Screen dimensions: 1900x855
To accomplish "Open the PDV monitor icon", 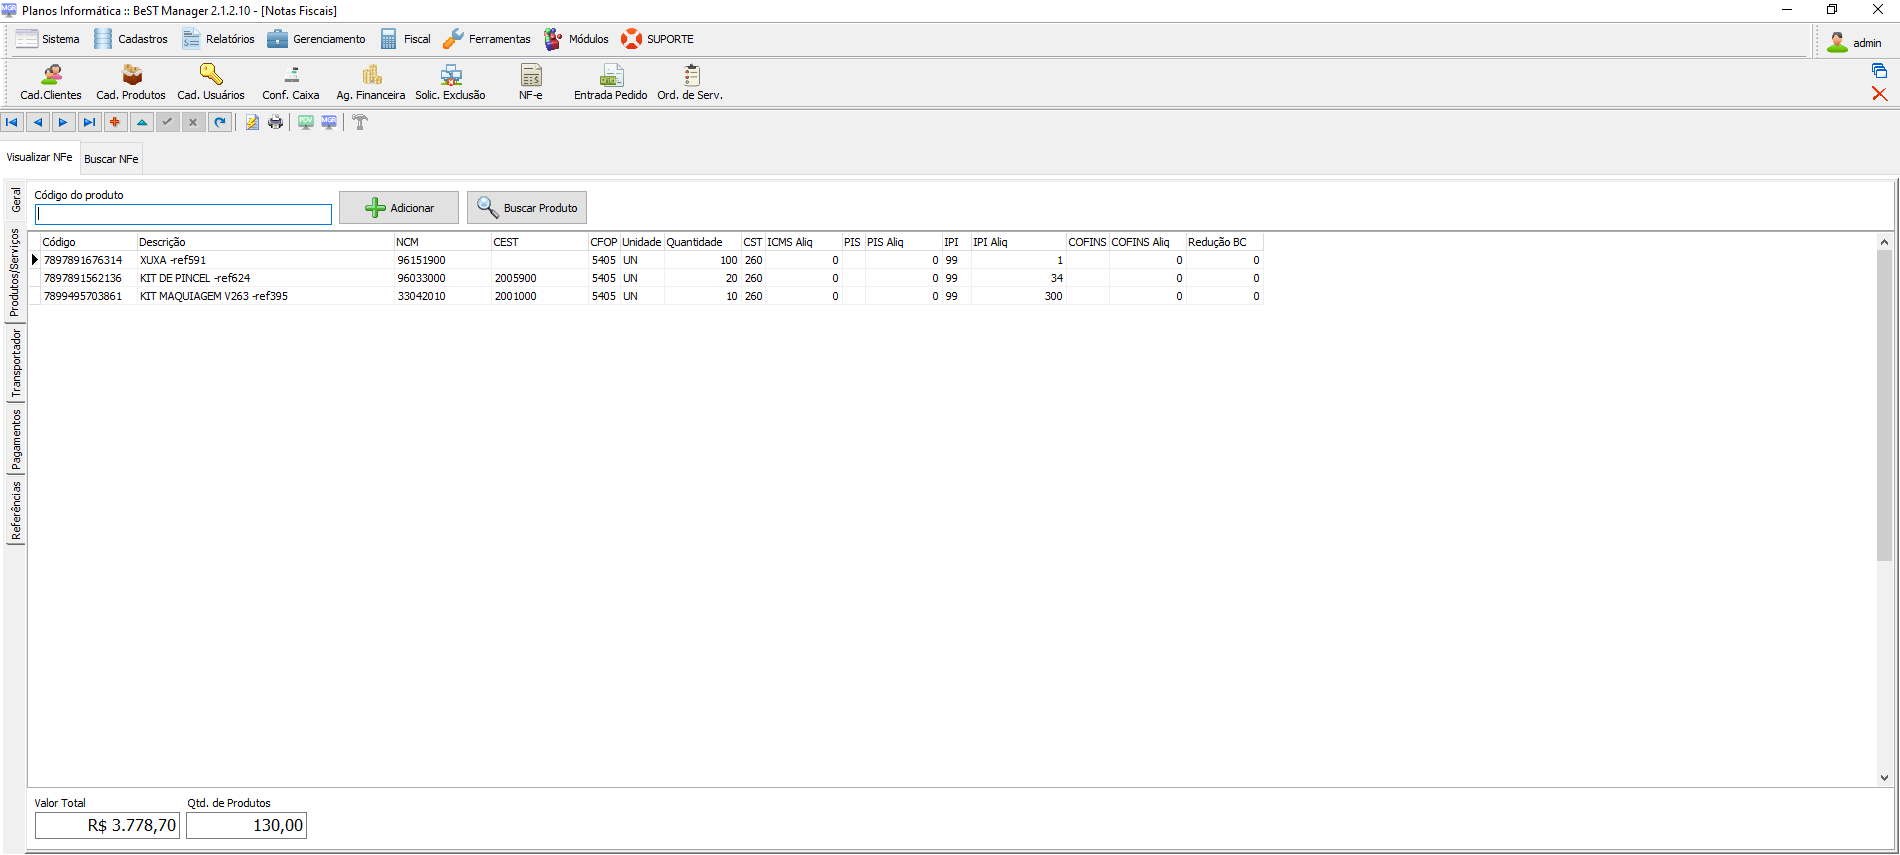I will click(x=306, y=122).
